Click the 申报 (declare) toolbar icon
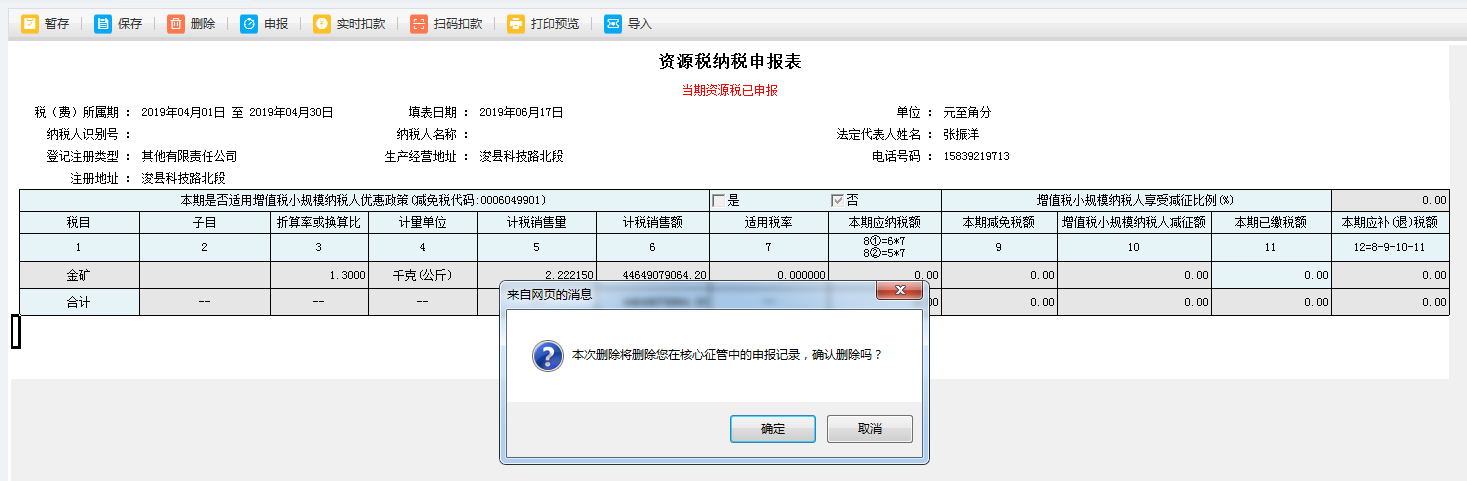 pyautogui.click(x=249, y=24)
